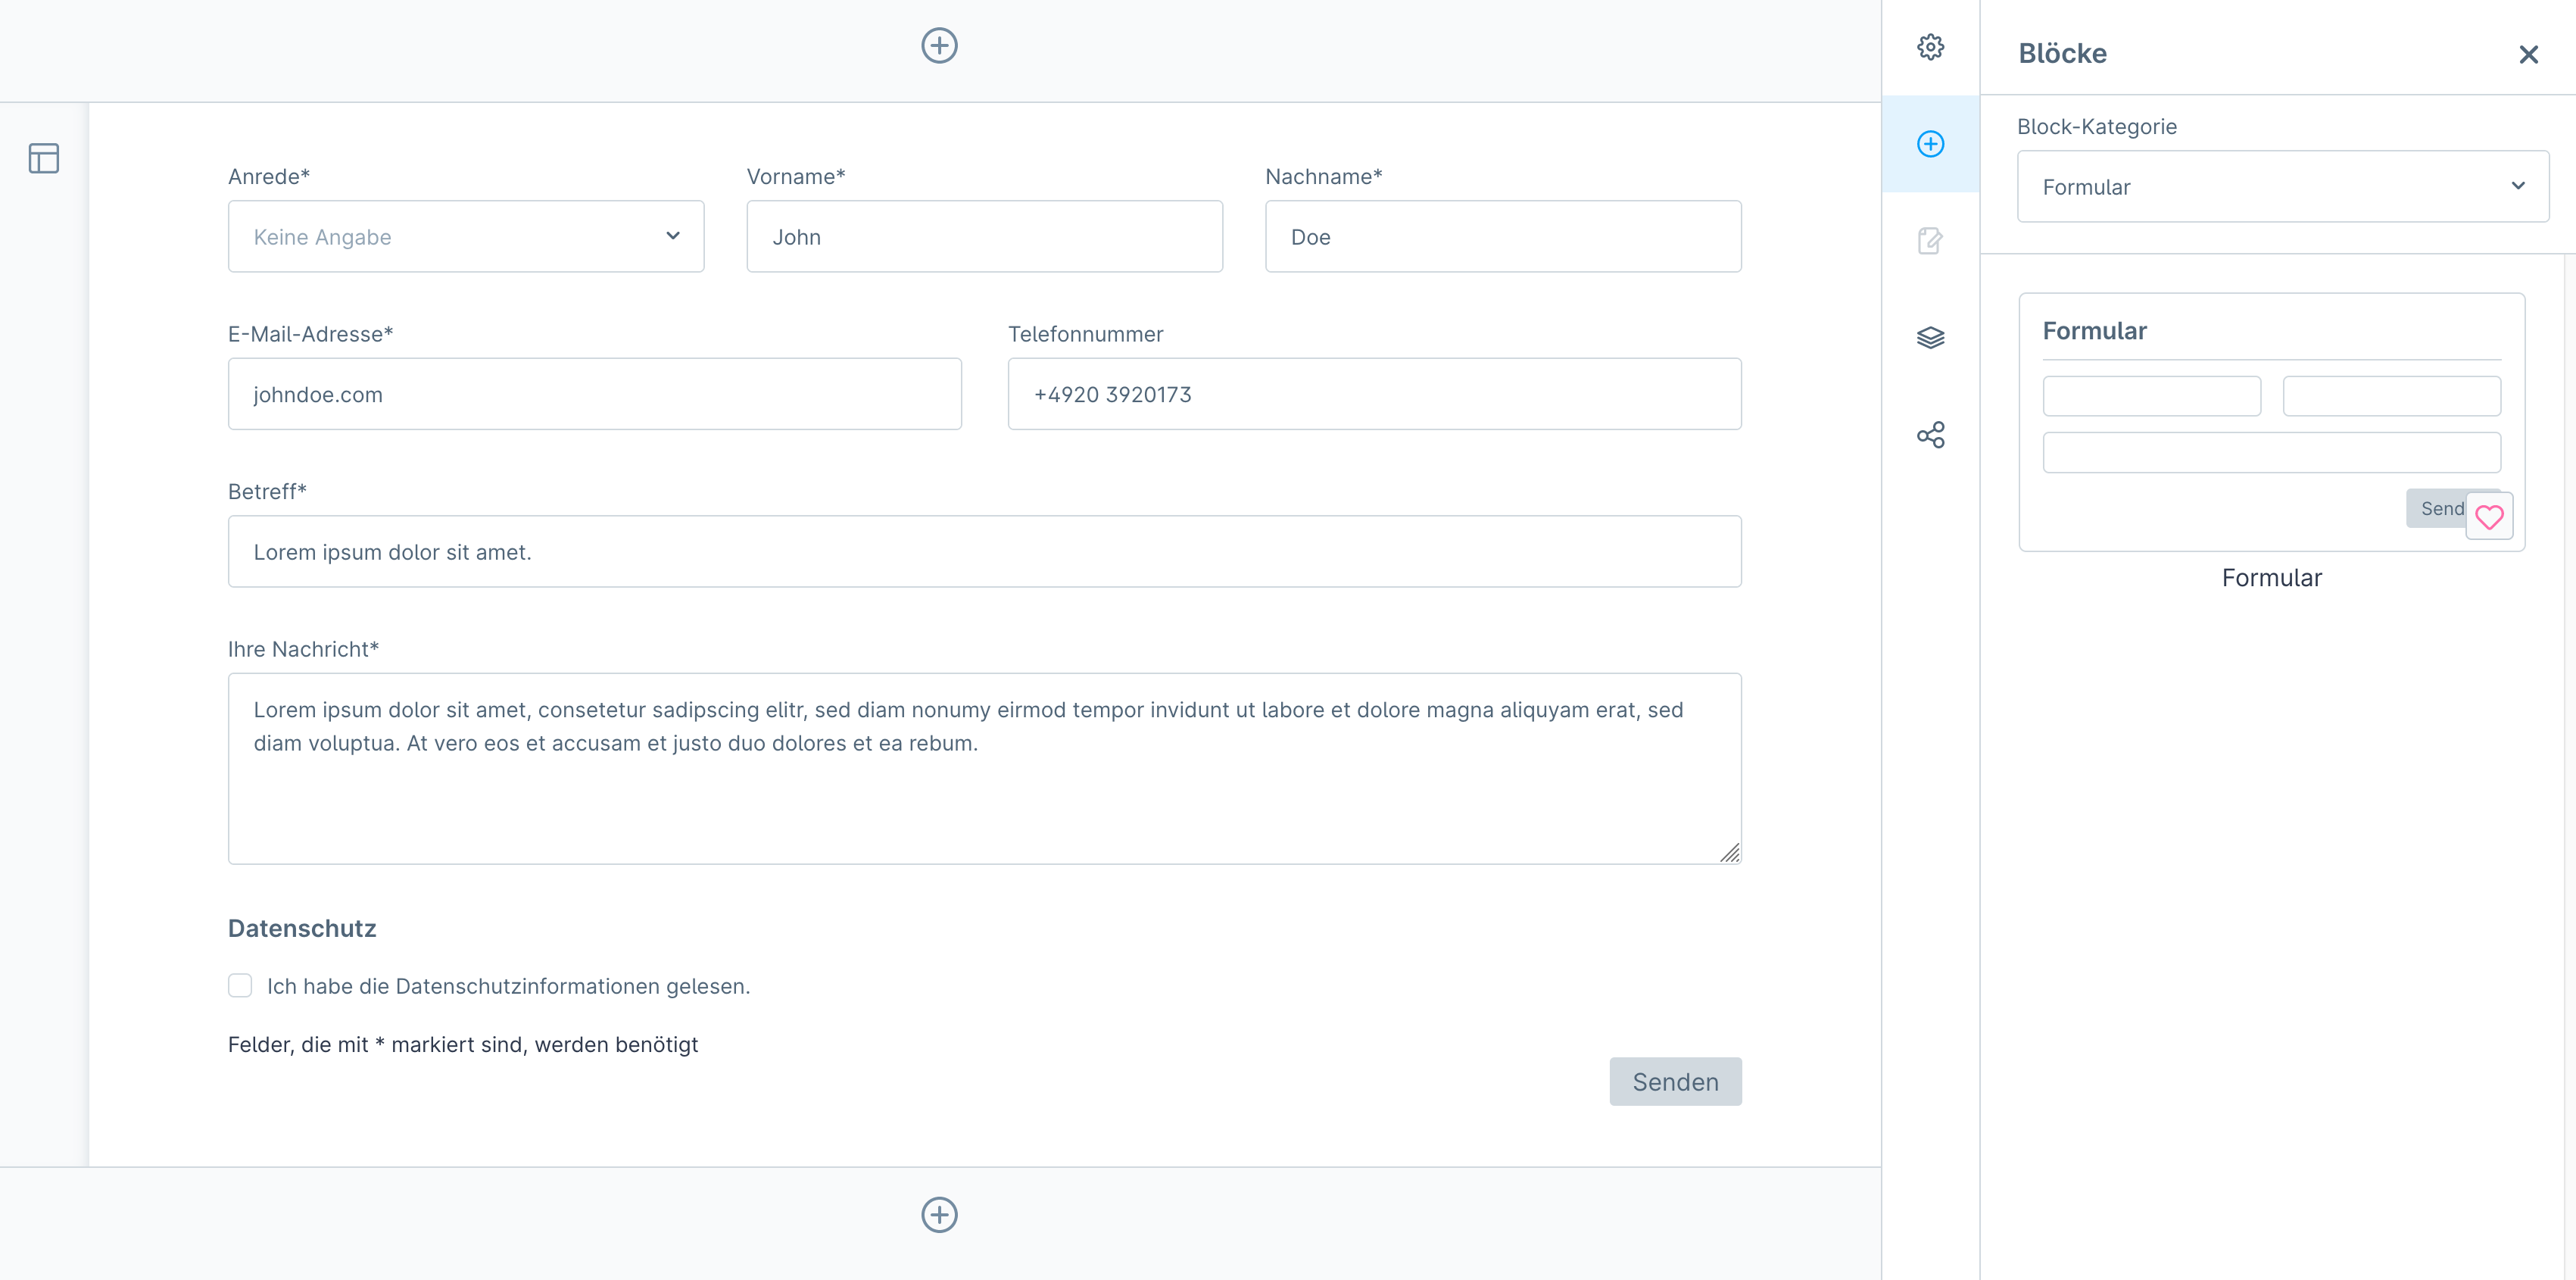Image resolution: width=2576 pixels, height=1280 pixels.
Task: Click the Telefonnummer input field
Action: tap(1374, 394)
